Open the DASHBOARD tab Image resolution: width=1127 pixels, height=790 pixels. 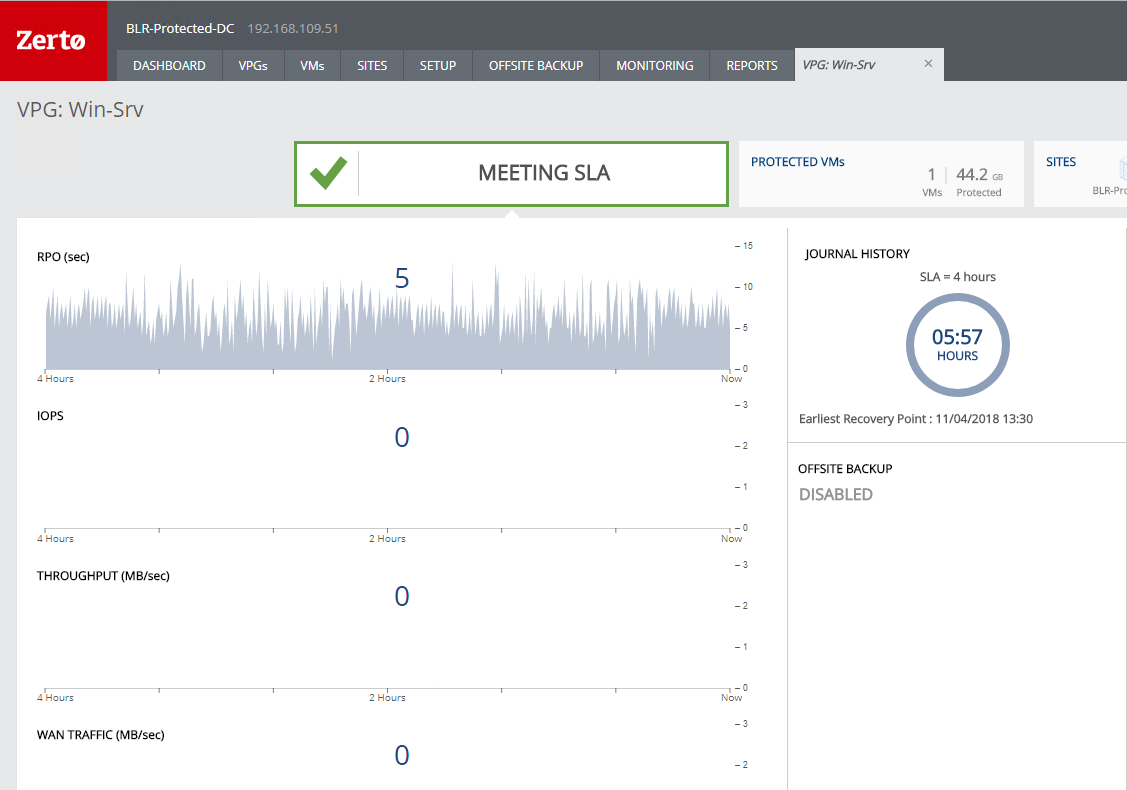click(169, 66)
